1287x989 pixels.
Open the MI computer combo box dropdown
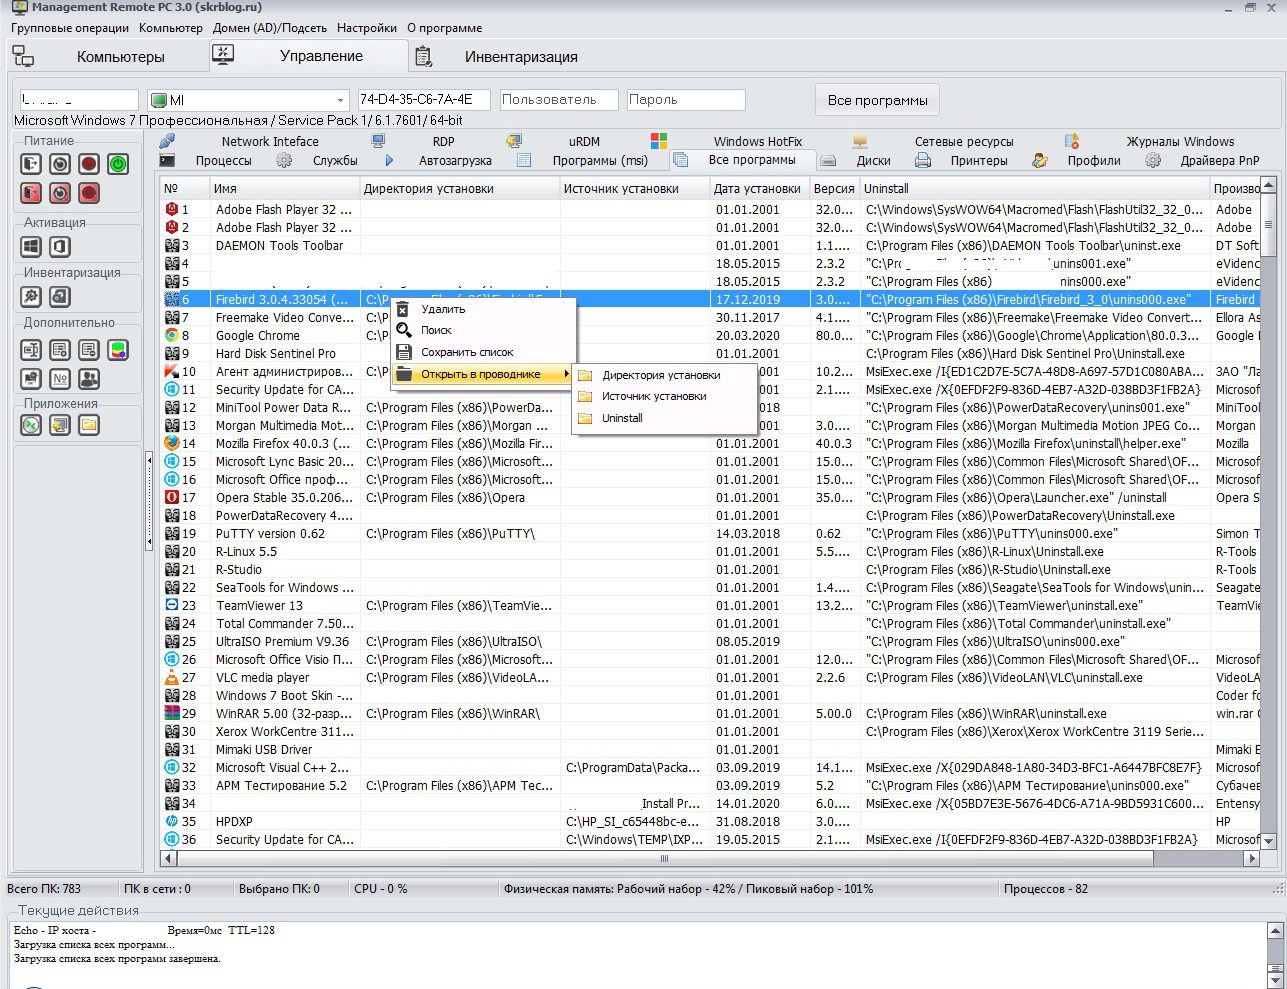pos(340,100)
